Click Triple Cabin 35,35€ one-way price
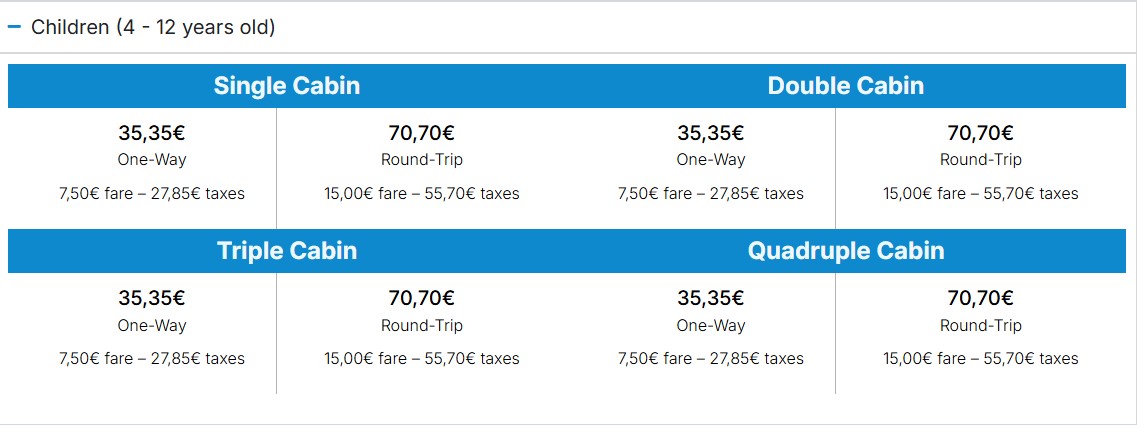Viewport: 1138px width, 425px height. (152, 298)
